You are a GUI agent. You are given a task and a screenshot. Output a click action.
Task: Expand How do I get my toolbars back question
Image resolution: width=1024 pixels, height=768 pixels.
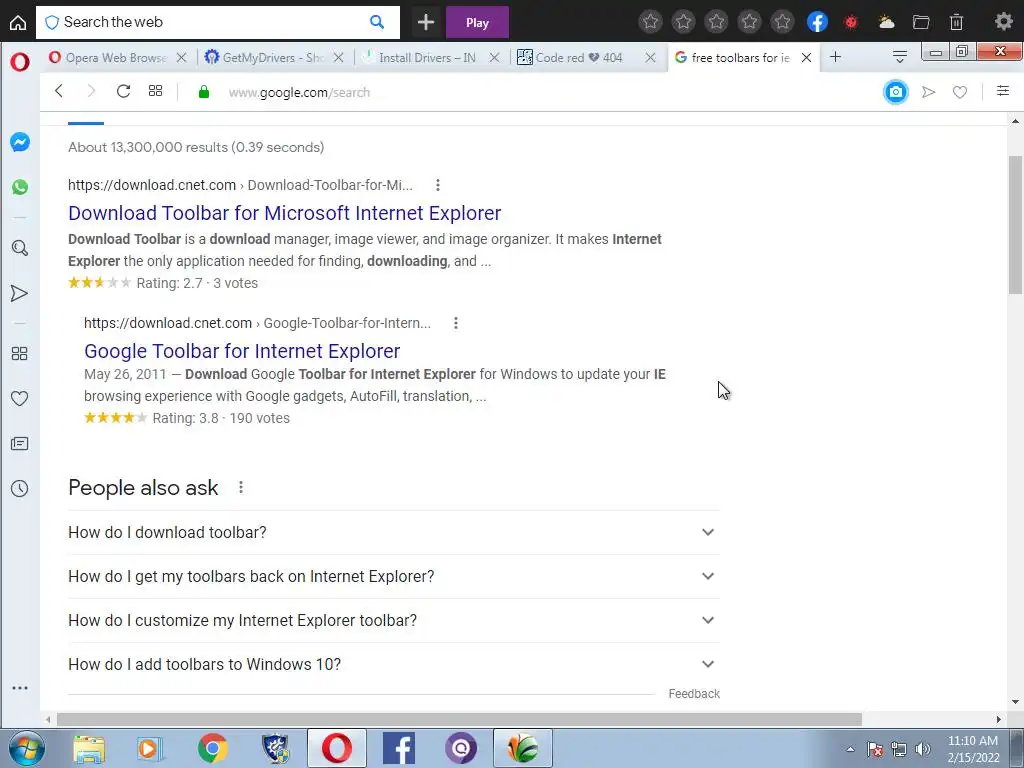pos(394,576)
